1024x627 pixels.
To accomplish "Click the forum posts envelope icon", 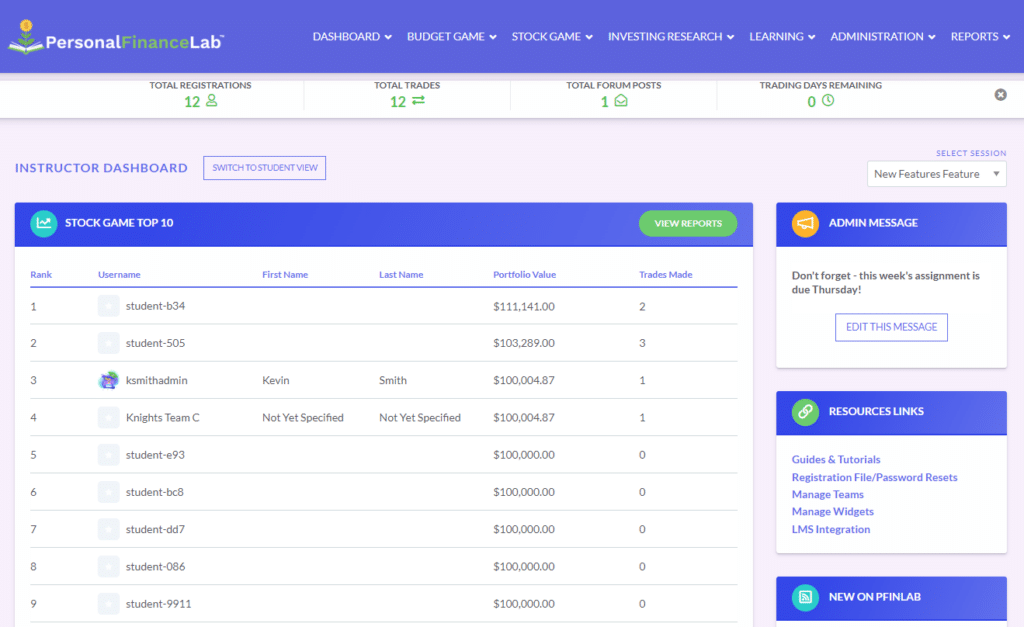I will tap(620, 101).
